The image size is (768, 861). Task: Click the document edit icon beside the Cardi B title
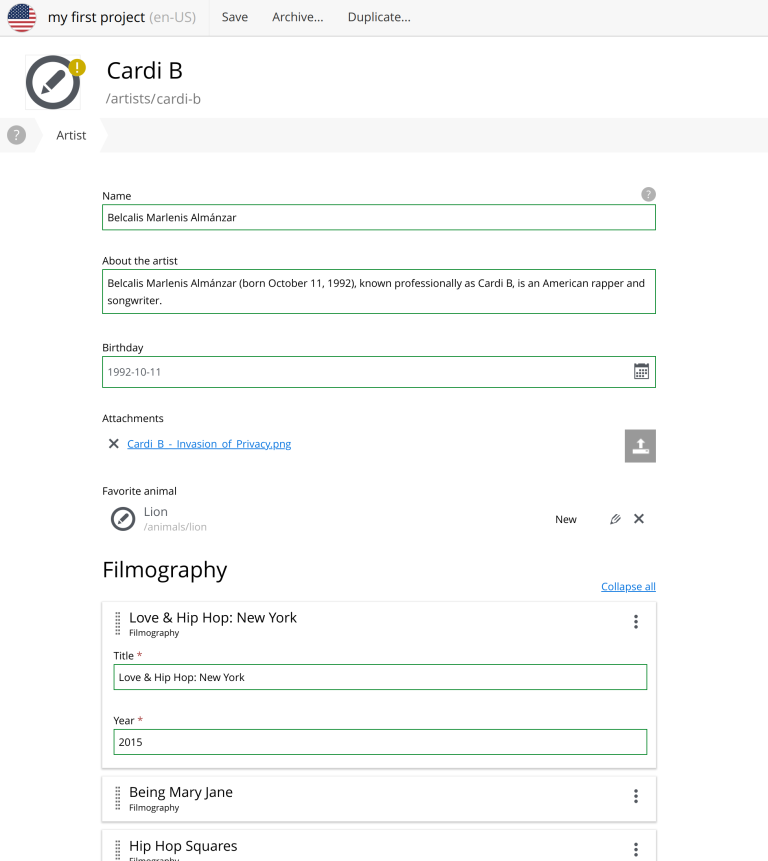click(x=52, y=82)
